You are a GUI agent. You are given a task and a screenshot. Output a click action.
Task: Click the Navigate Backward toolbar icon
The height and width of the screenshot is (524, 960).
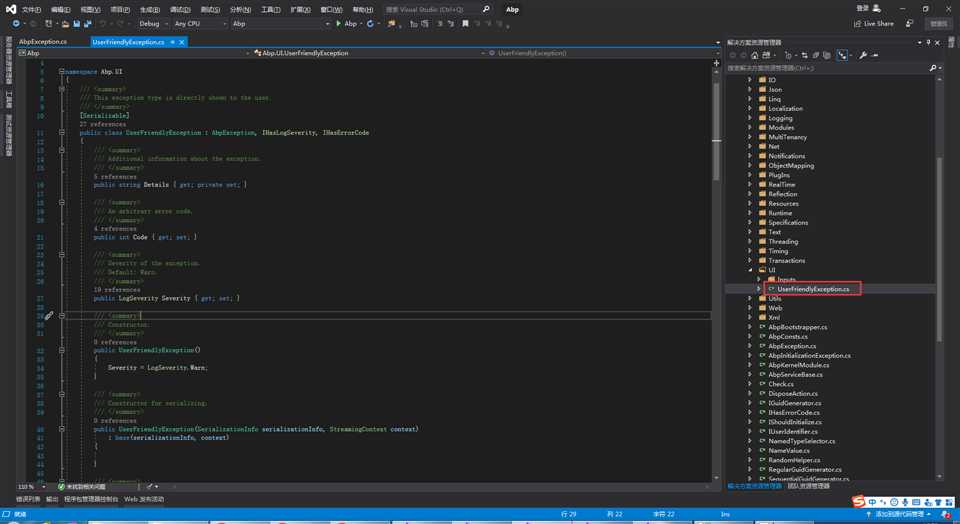16,24
